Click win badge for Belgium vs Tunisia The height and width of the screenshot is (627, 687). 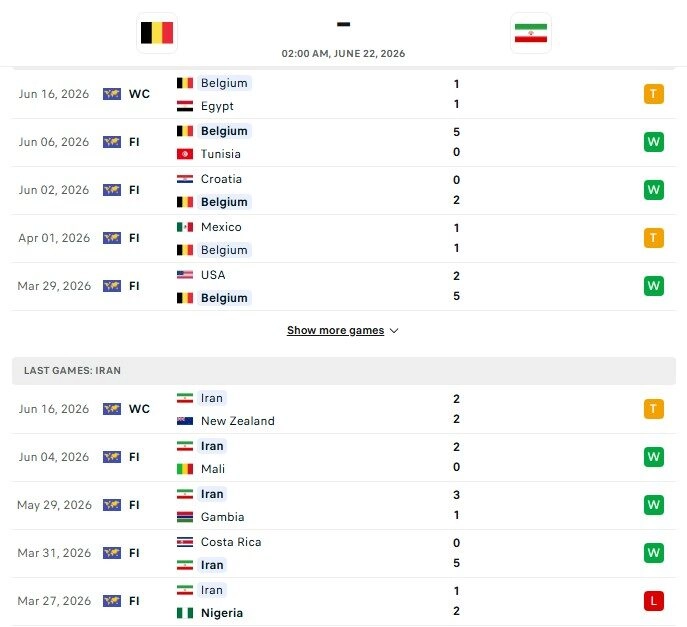point(653,142)
